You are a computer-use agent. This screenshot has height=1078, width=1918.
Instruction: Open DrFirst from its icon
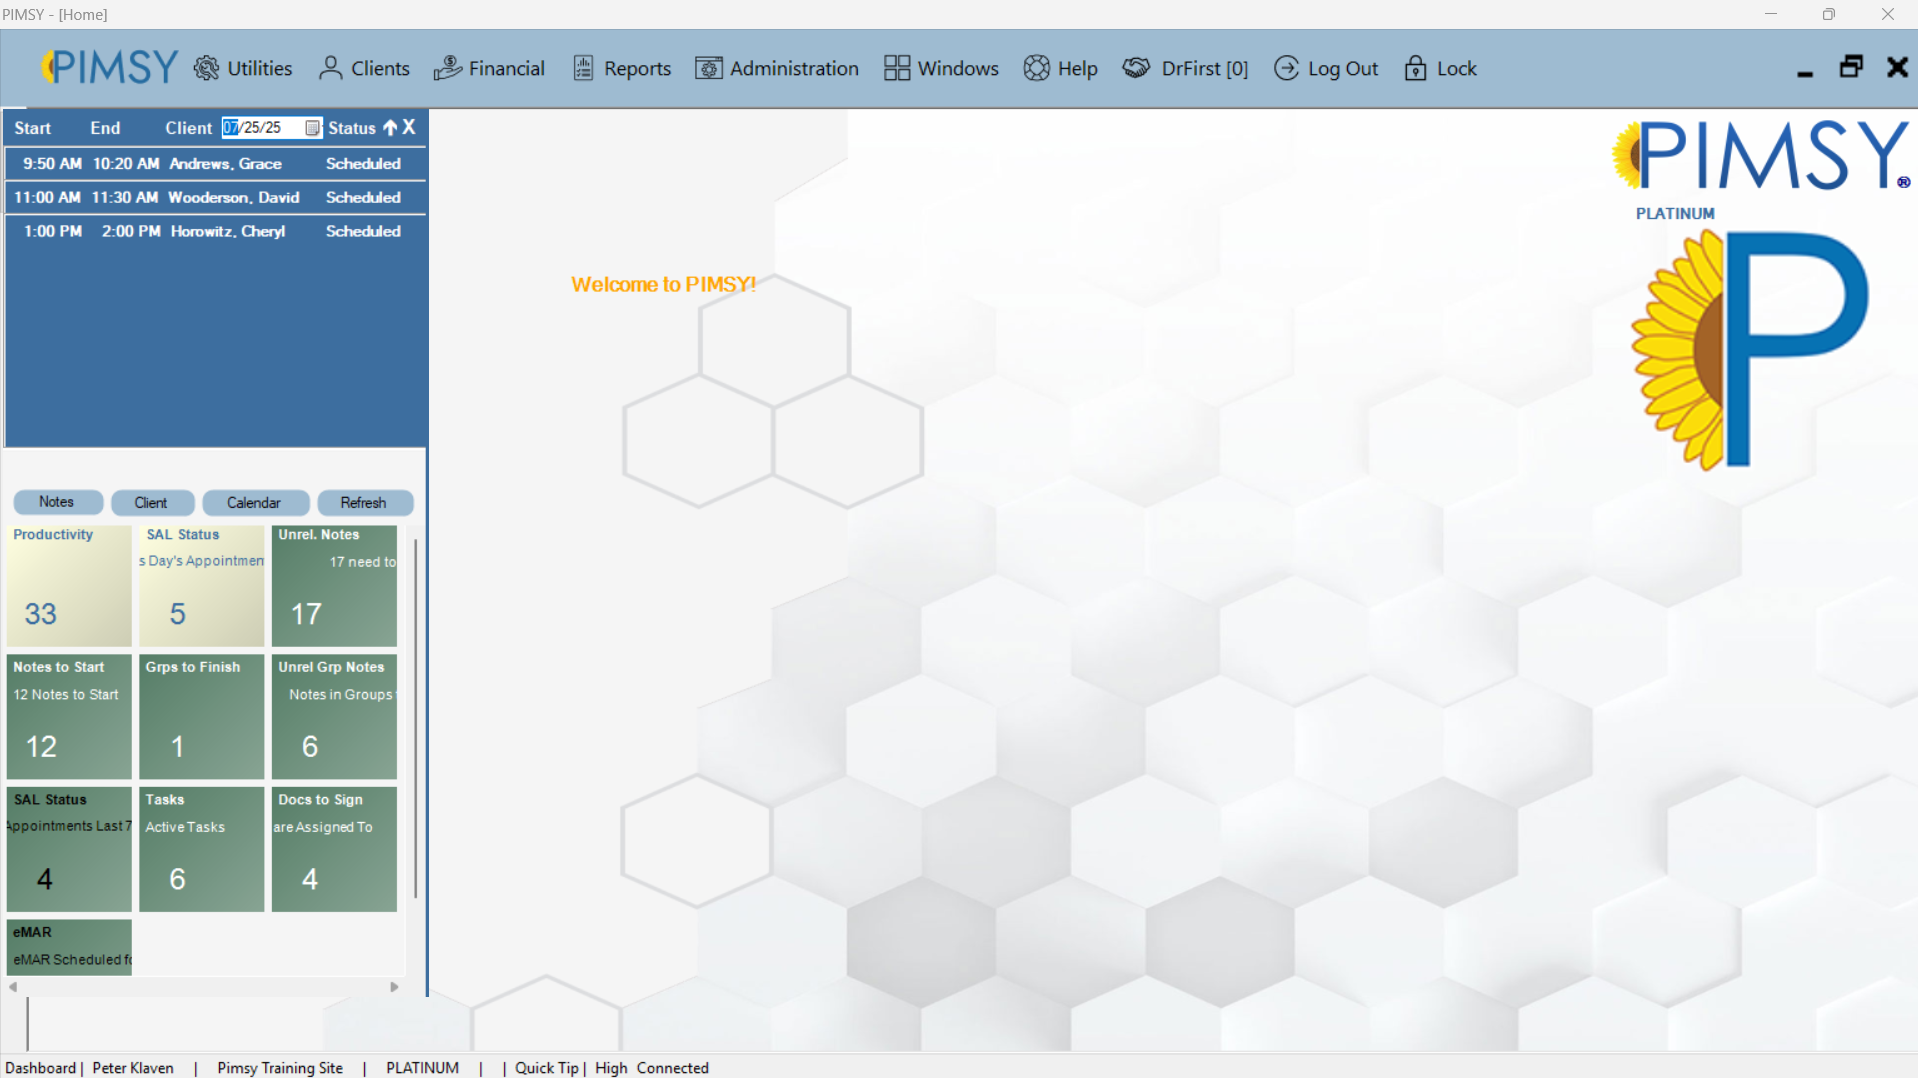[x=1136, y=68]
